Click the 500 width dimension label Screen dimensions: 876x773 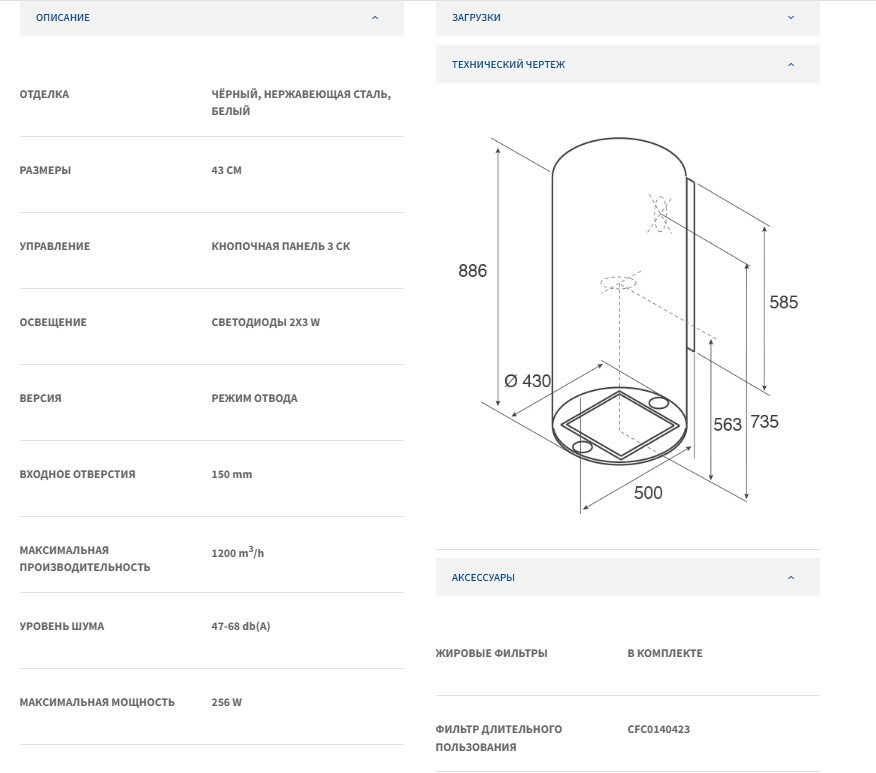click(x=648, y=493)
